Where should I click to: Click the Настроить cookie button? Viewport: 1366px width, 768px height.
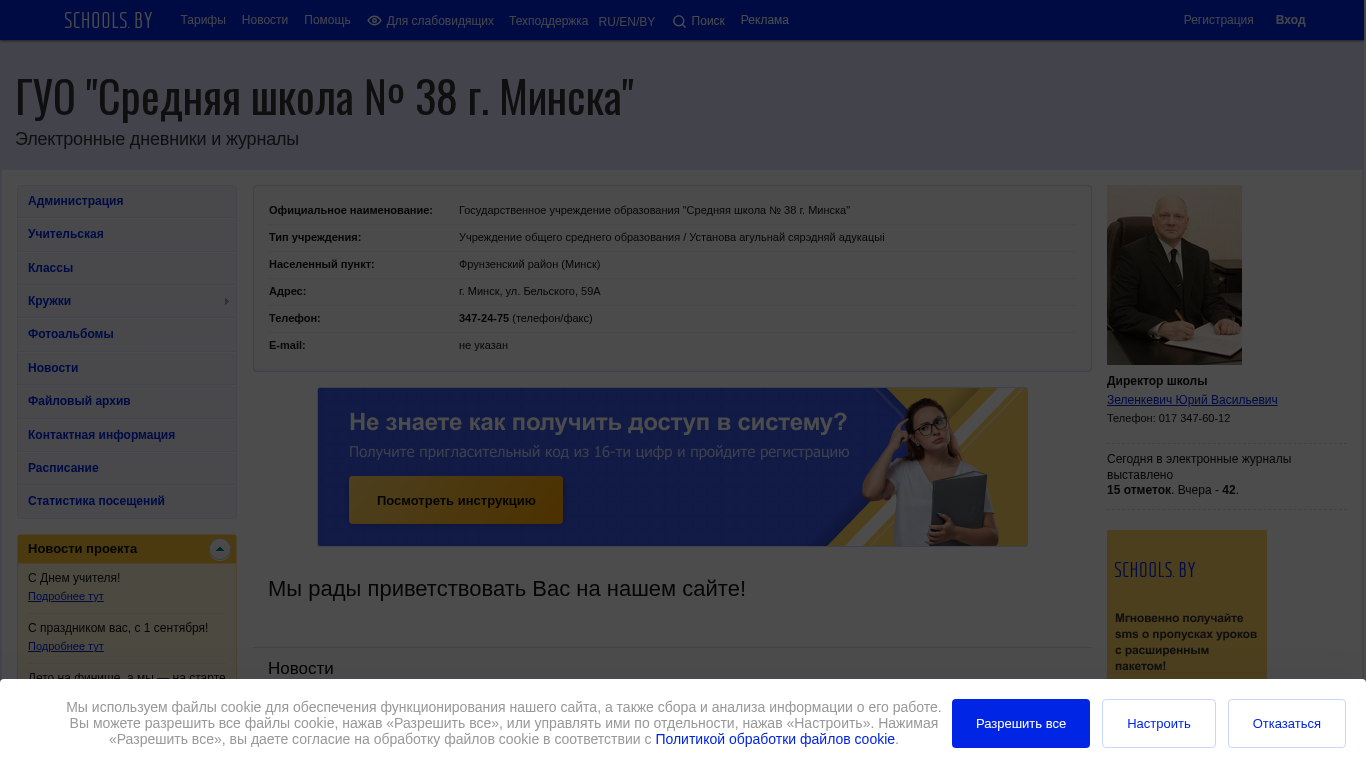pyautogui.click(x=1159, y=723)
